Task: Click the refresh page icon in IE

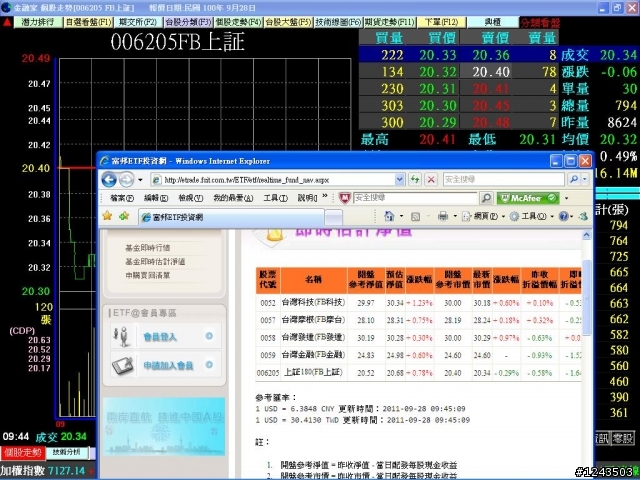Action: [x=415, y=179]
